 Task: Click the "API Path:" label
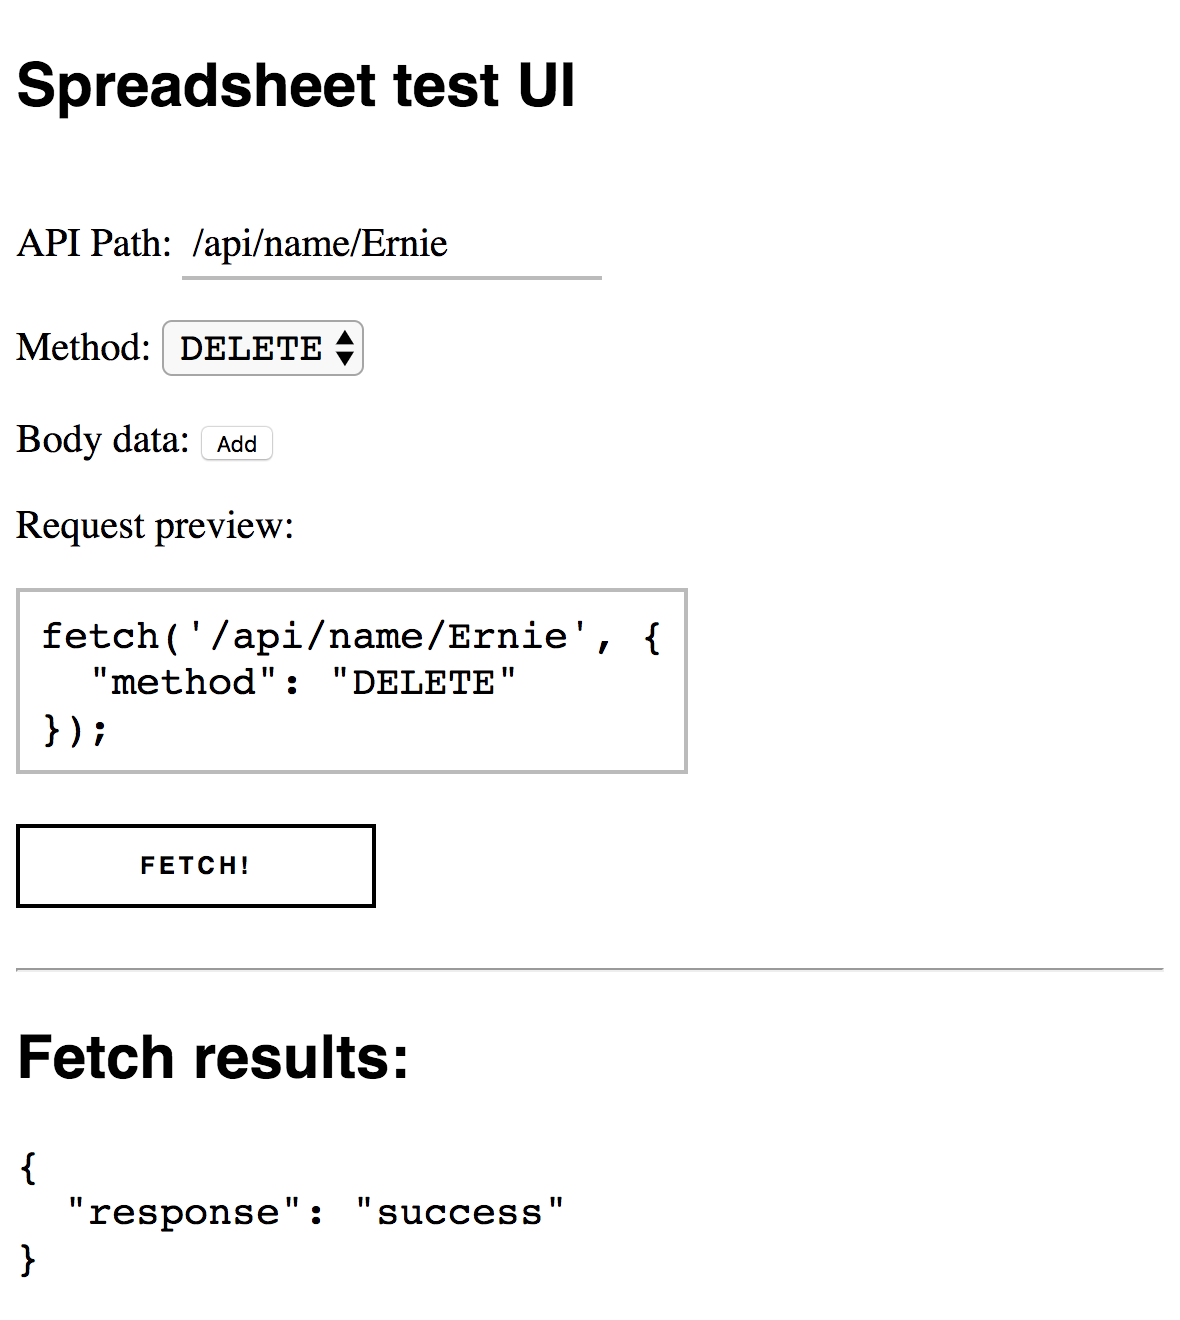(x=94, y=243)
